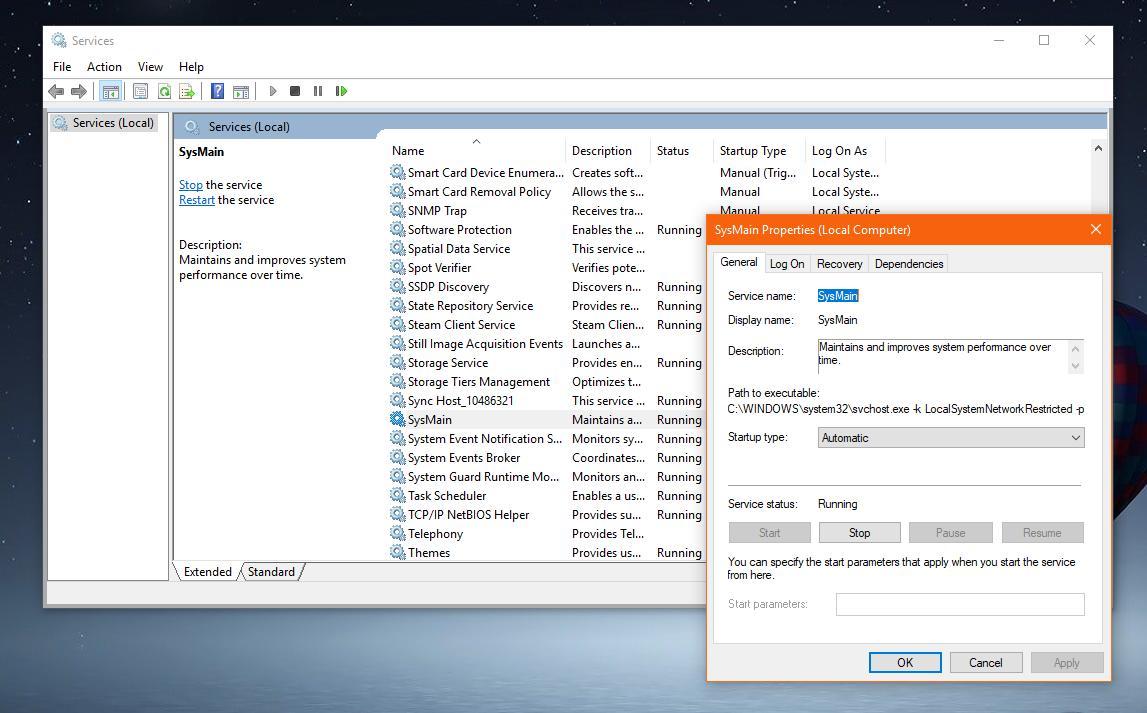
Task: Click the Stop button in Properties dialog
Action: tap(860, 533)
